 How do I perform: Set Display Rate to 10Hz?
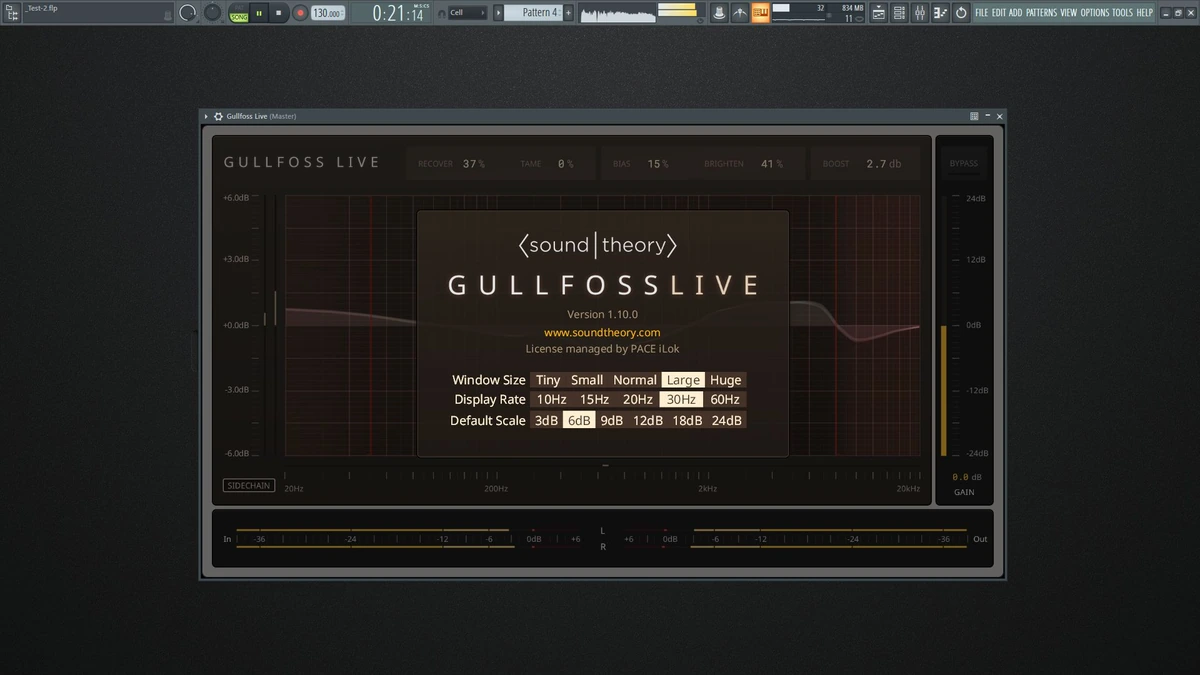(x=550, y=400)
